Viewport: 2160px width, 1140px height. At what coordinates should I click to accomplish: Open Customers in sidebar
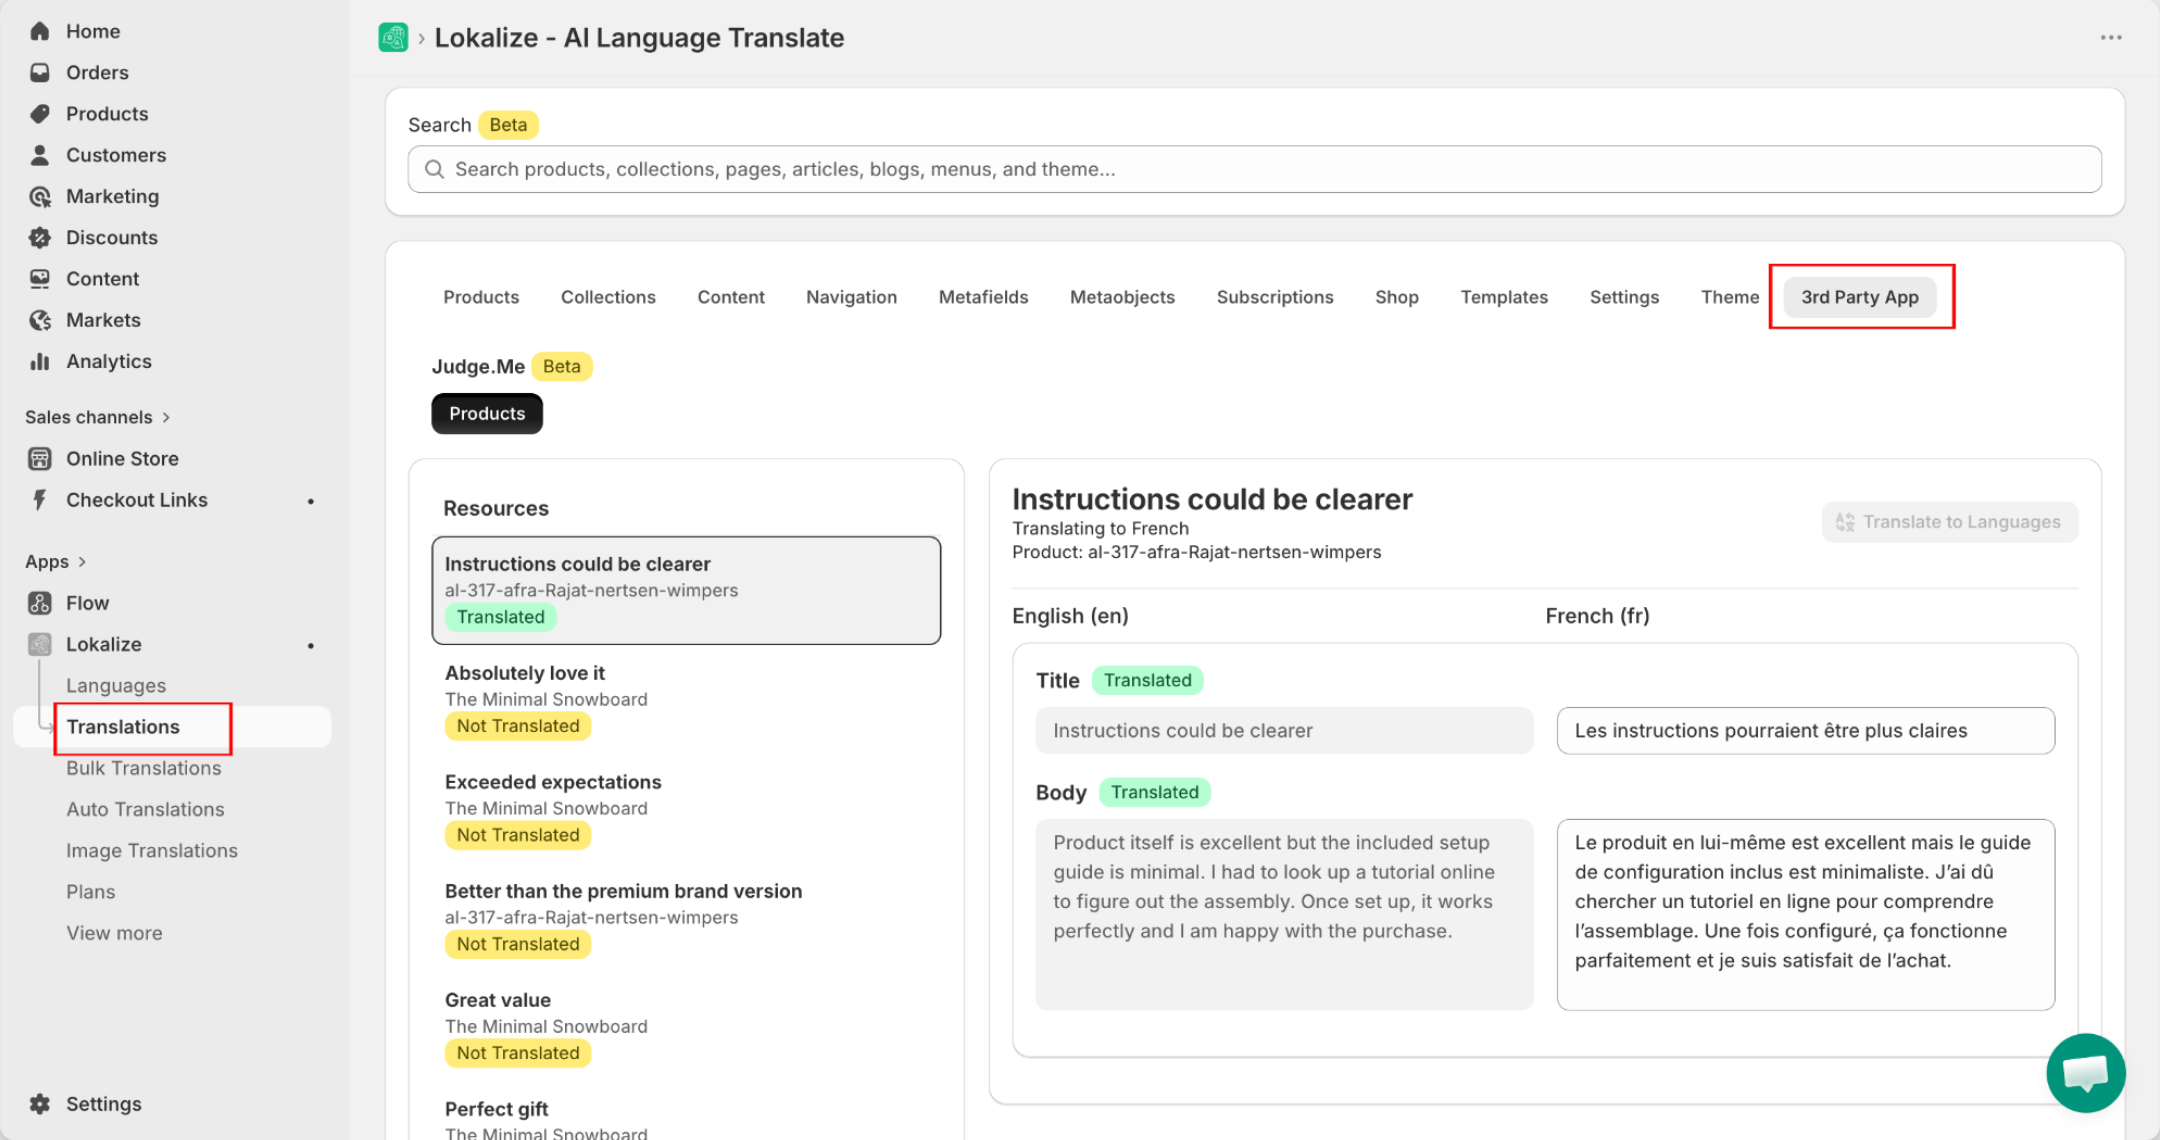116,155
